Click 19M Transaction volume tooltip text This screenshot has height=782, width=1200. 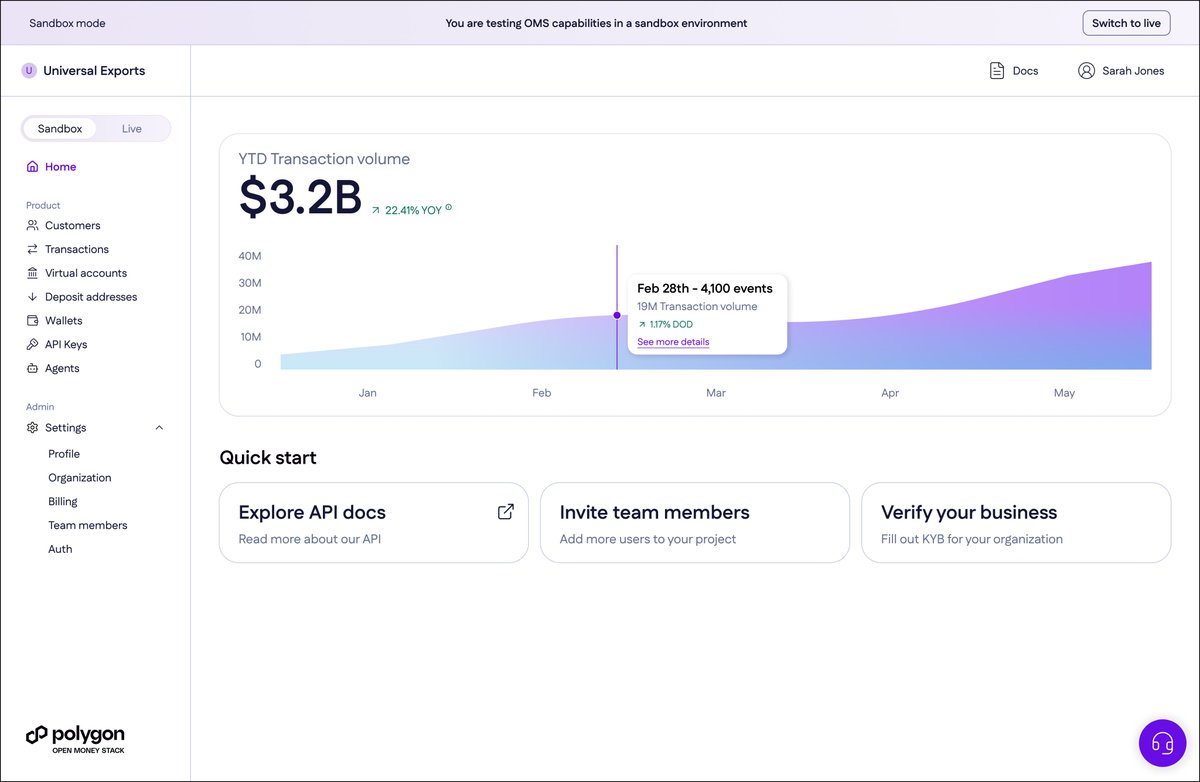(x=697, y=307)
